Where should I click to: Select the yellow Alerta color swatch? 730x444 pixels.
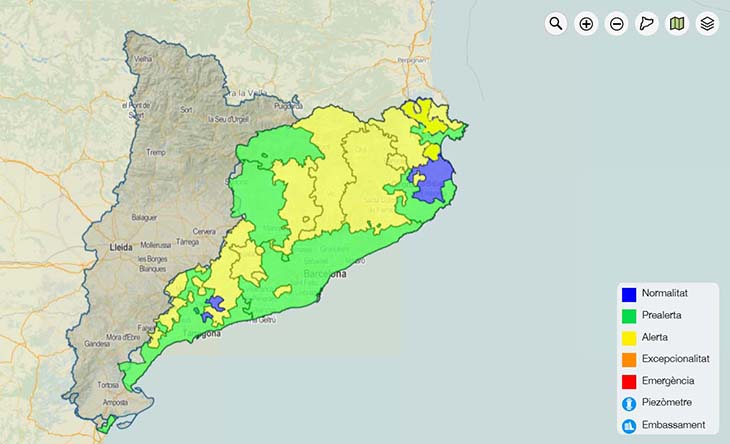click(x=629, y=338)
